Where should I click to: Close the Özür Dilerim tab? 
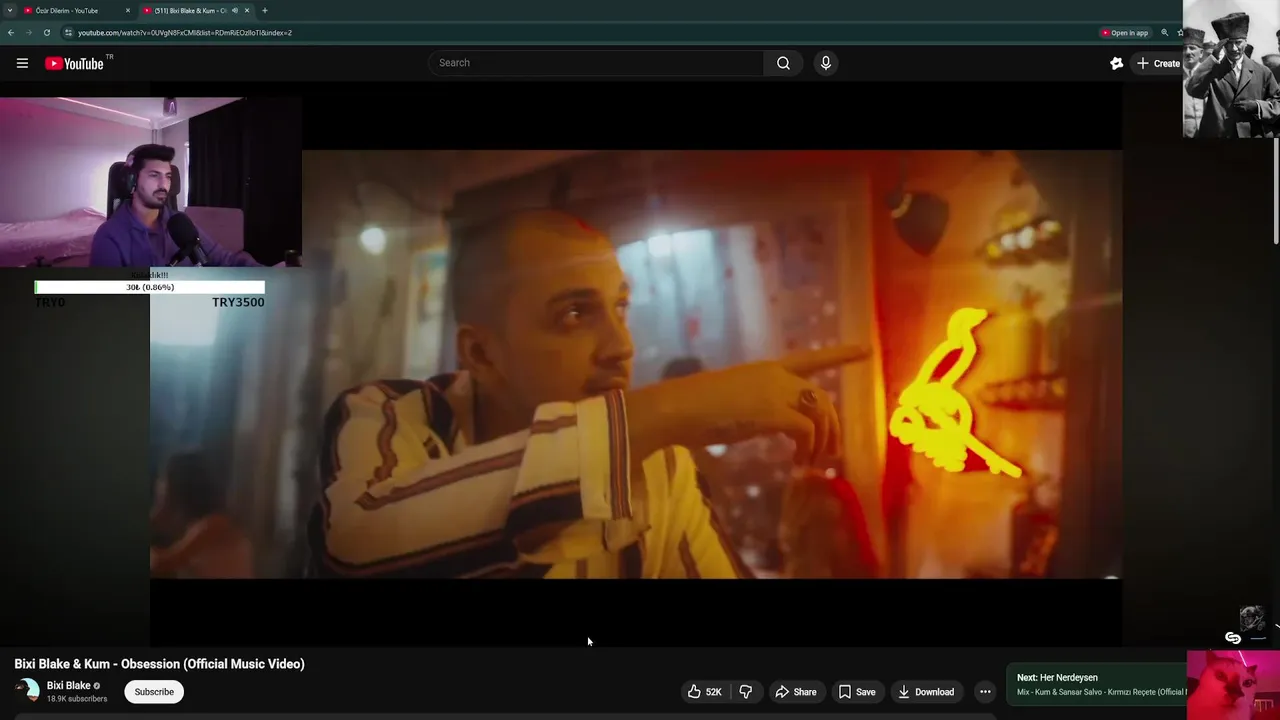coord(128,10)
